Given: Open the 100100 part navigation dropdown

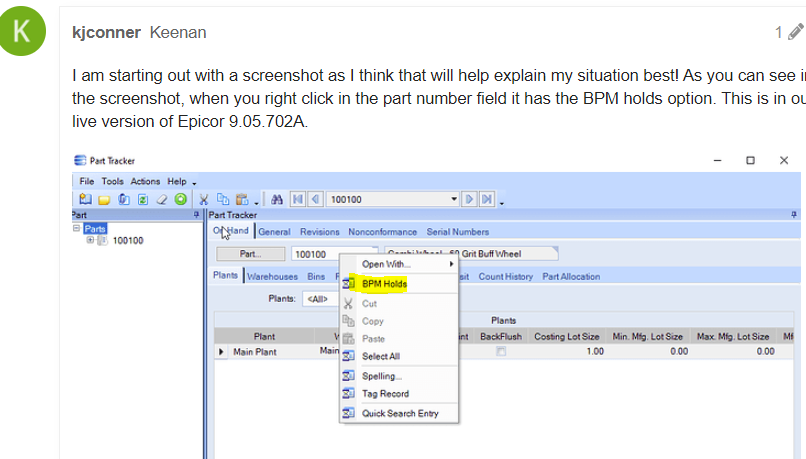Looking at the screenshot, I should point(454,199).
